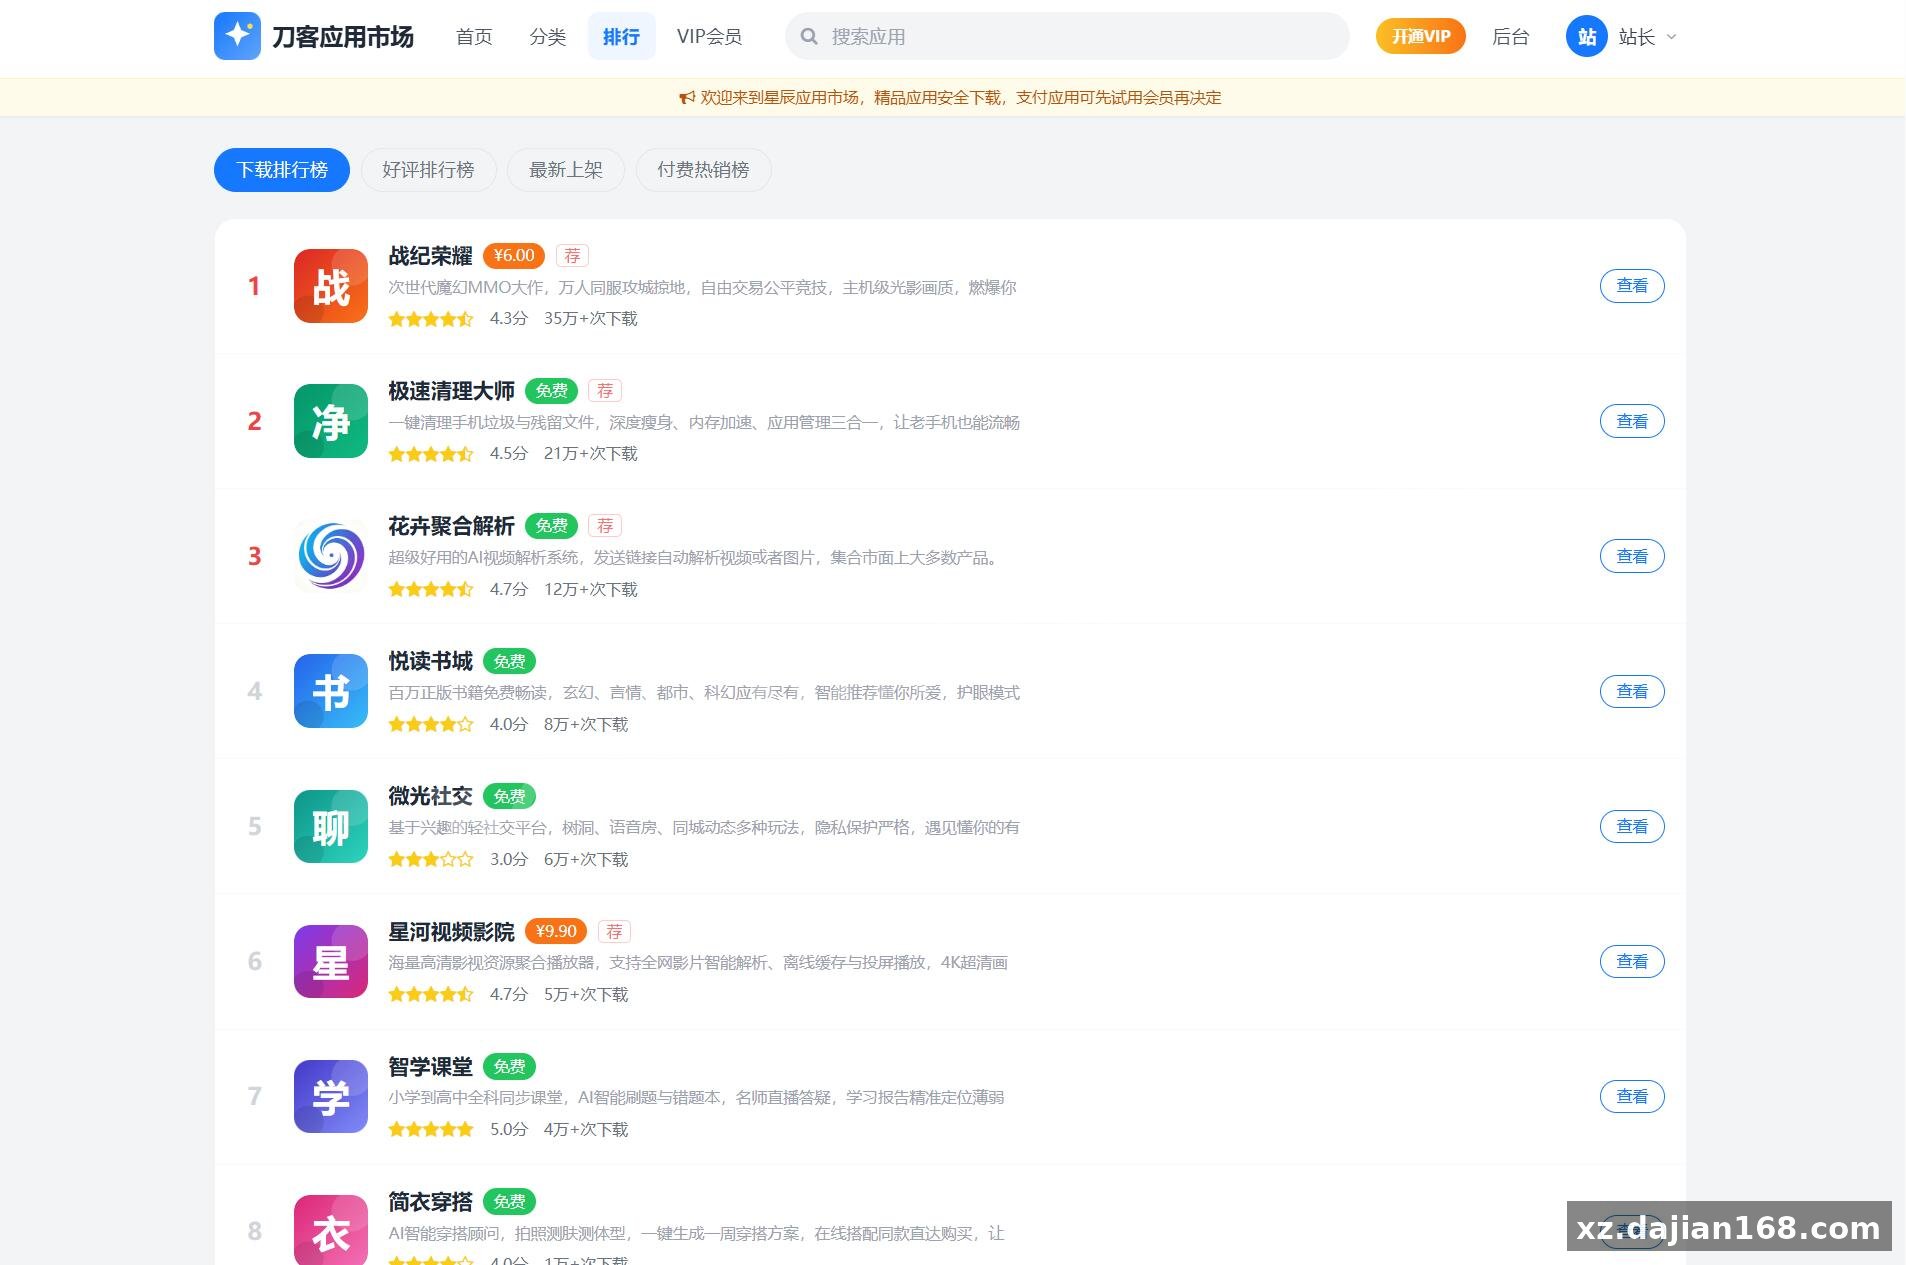This screenshot has height=1265, width=1906.
Task: Click the announcement megaphone icon
Action: click(x=687, y=97)
